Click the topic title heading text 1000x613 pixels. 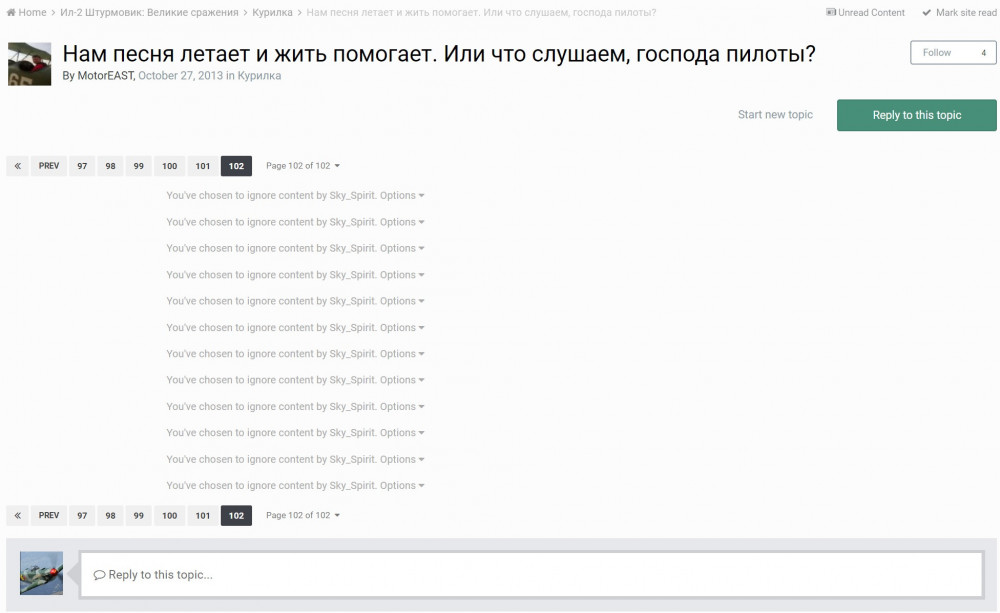439,54
